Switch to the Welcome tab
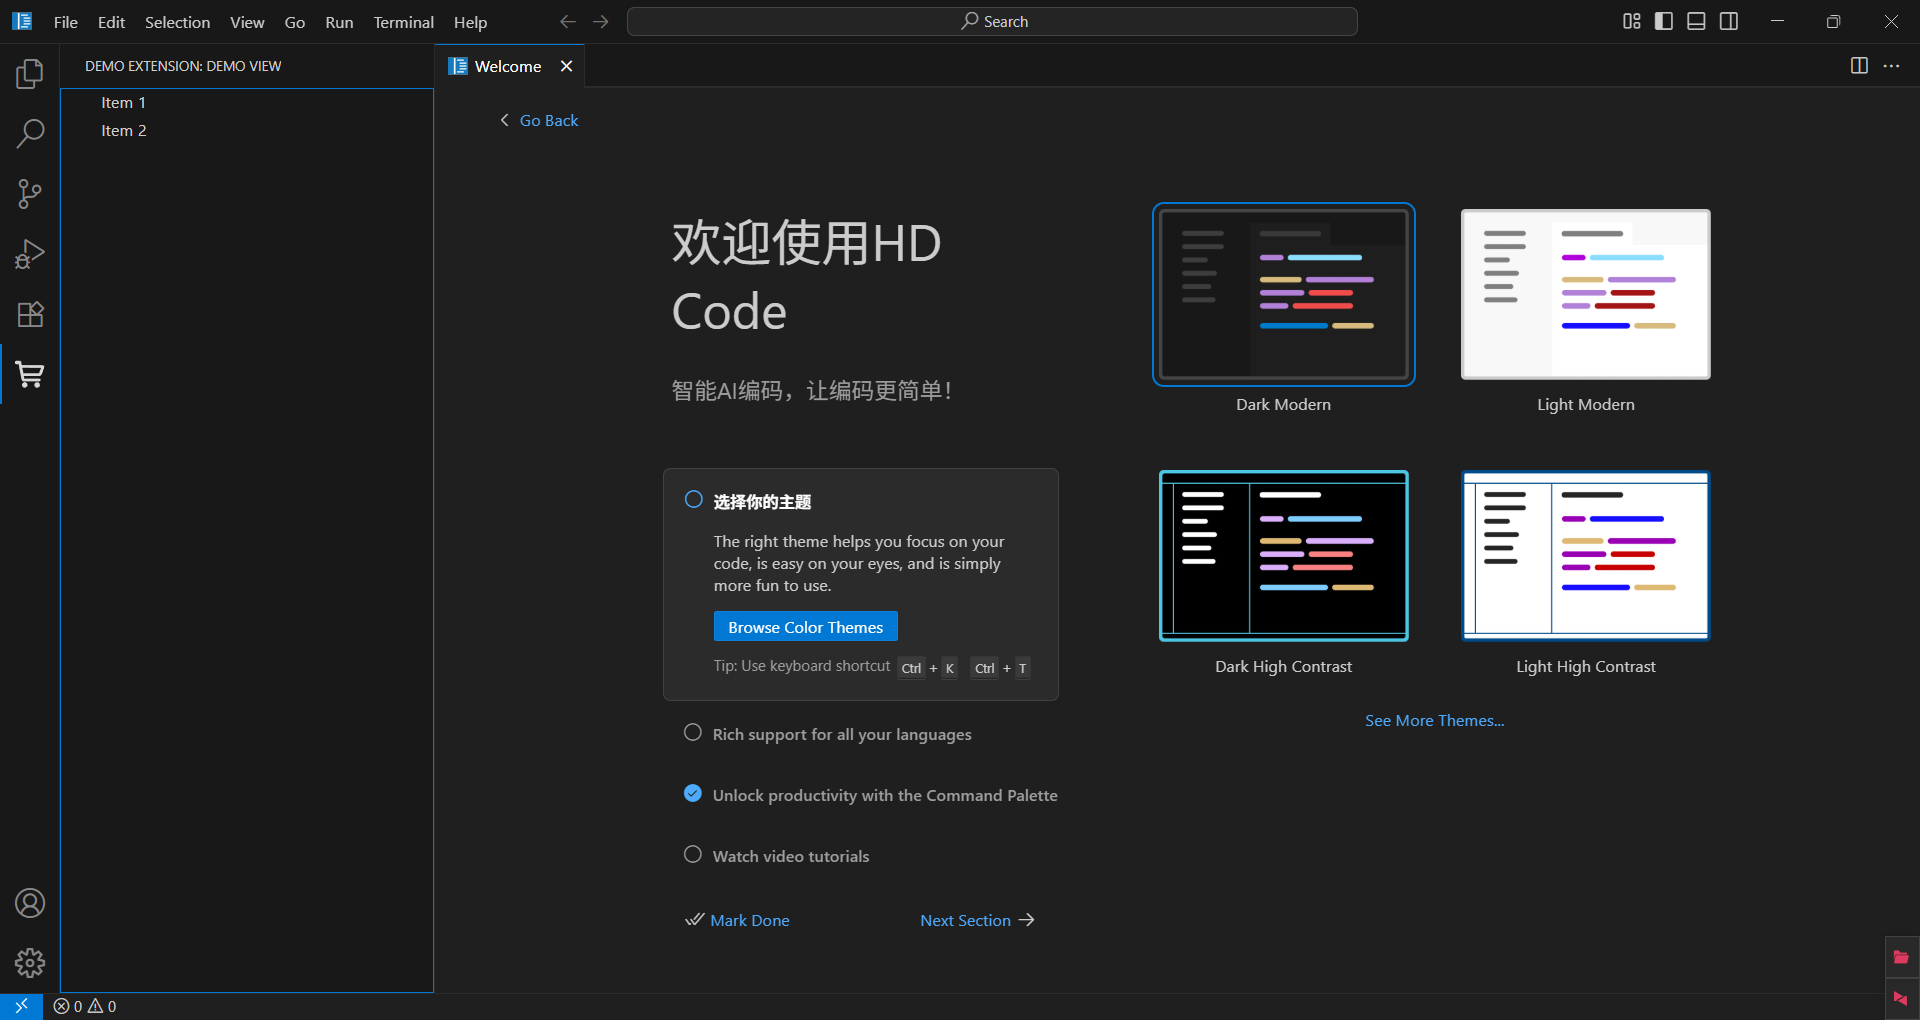 [506, 65]
